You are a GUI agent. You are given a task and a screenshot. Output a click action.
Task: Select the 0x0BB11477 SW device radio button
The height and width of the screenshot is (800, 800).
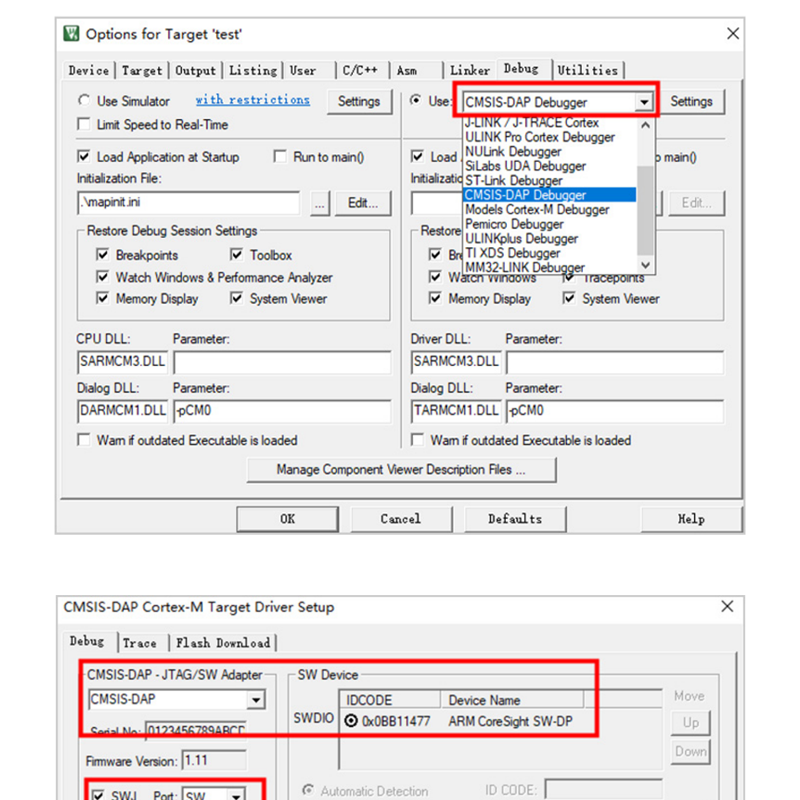[x=352, y=721]
